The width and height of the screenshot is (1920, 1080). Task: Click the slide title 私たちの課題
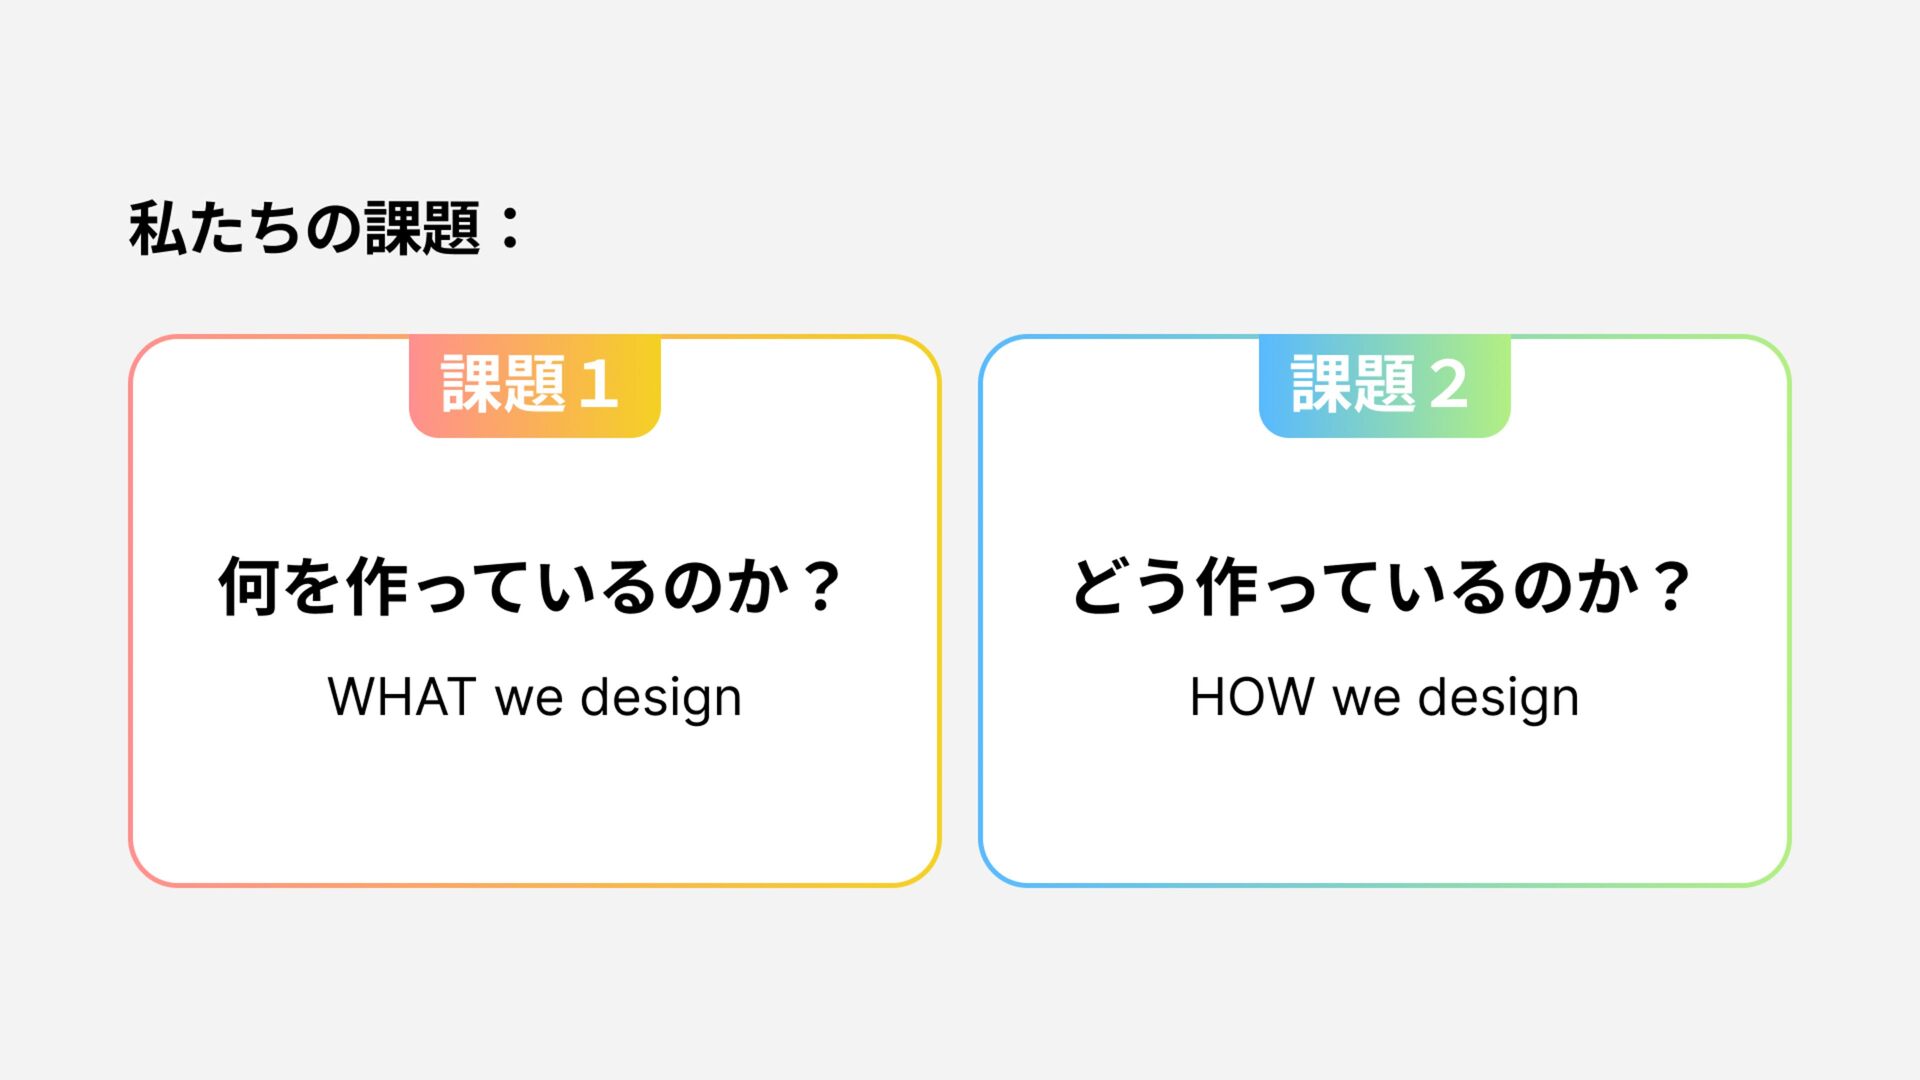[305, 228]
